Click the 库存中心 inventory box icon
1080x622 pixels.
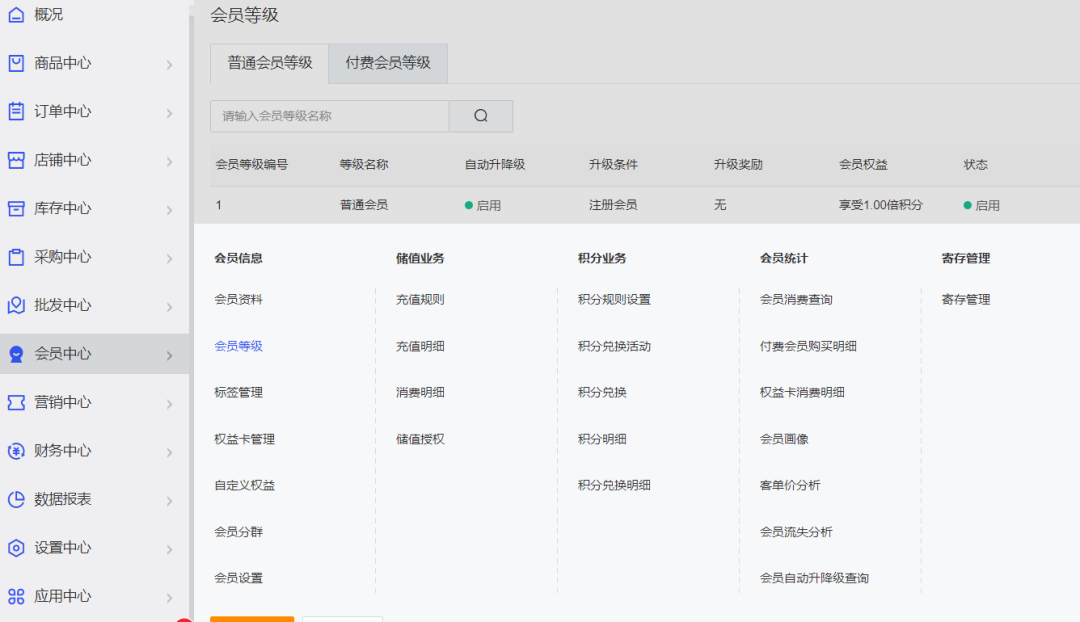pos(16,208)
